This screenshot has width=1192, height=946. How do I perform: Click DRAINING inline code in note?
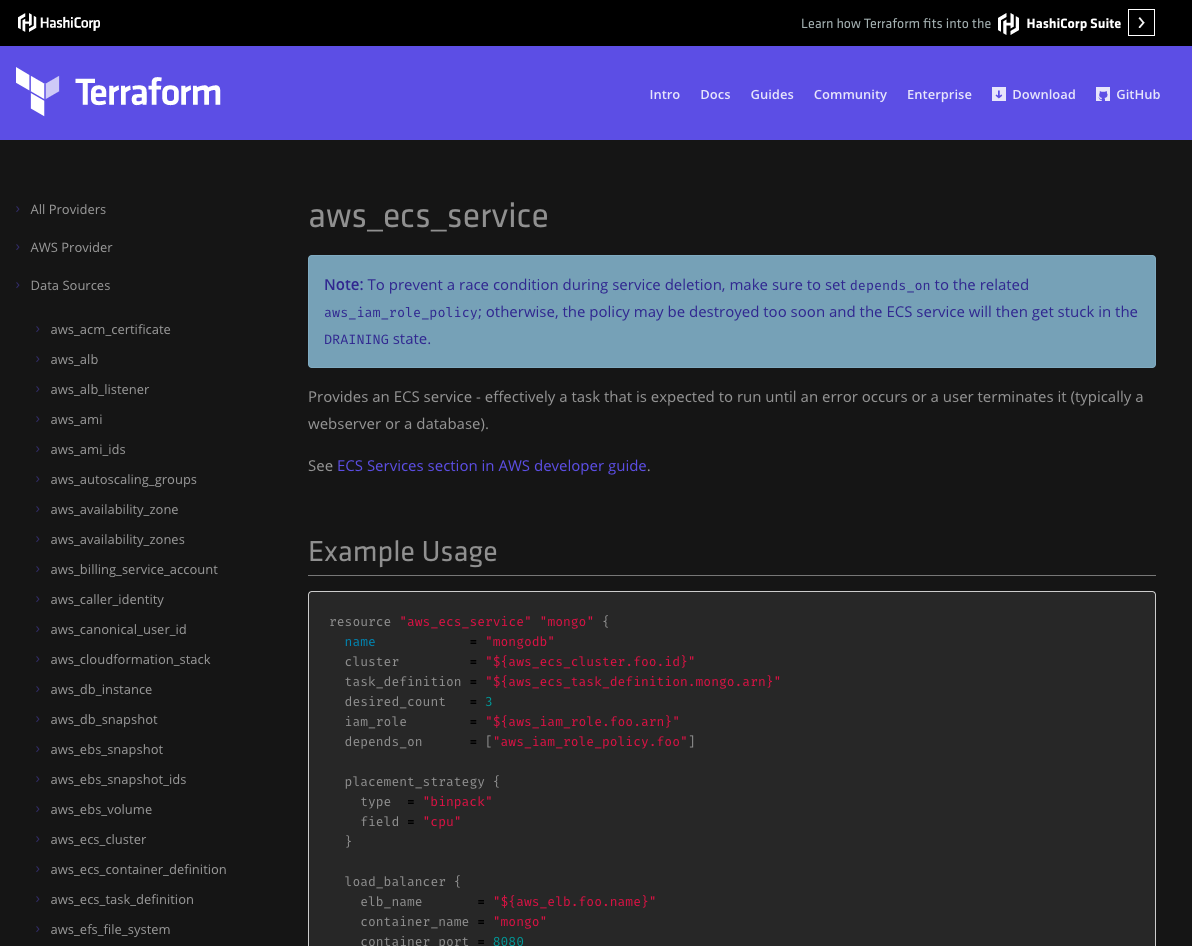pos(356,340)
